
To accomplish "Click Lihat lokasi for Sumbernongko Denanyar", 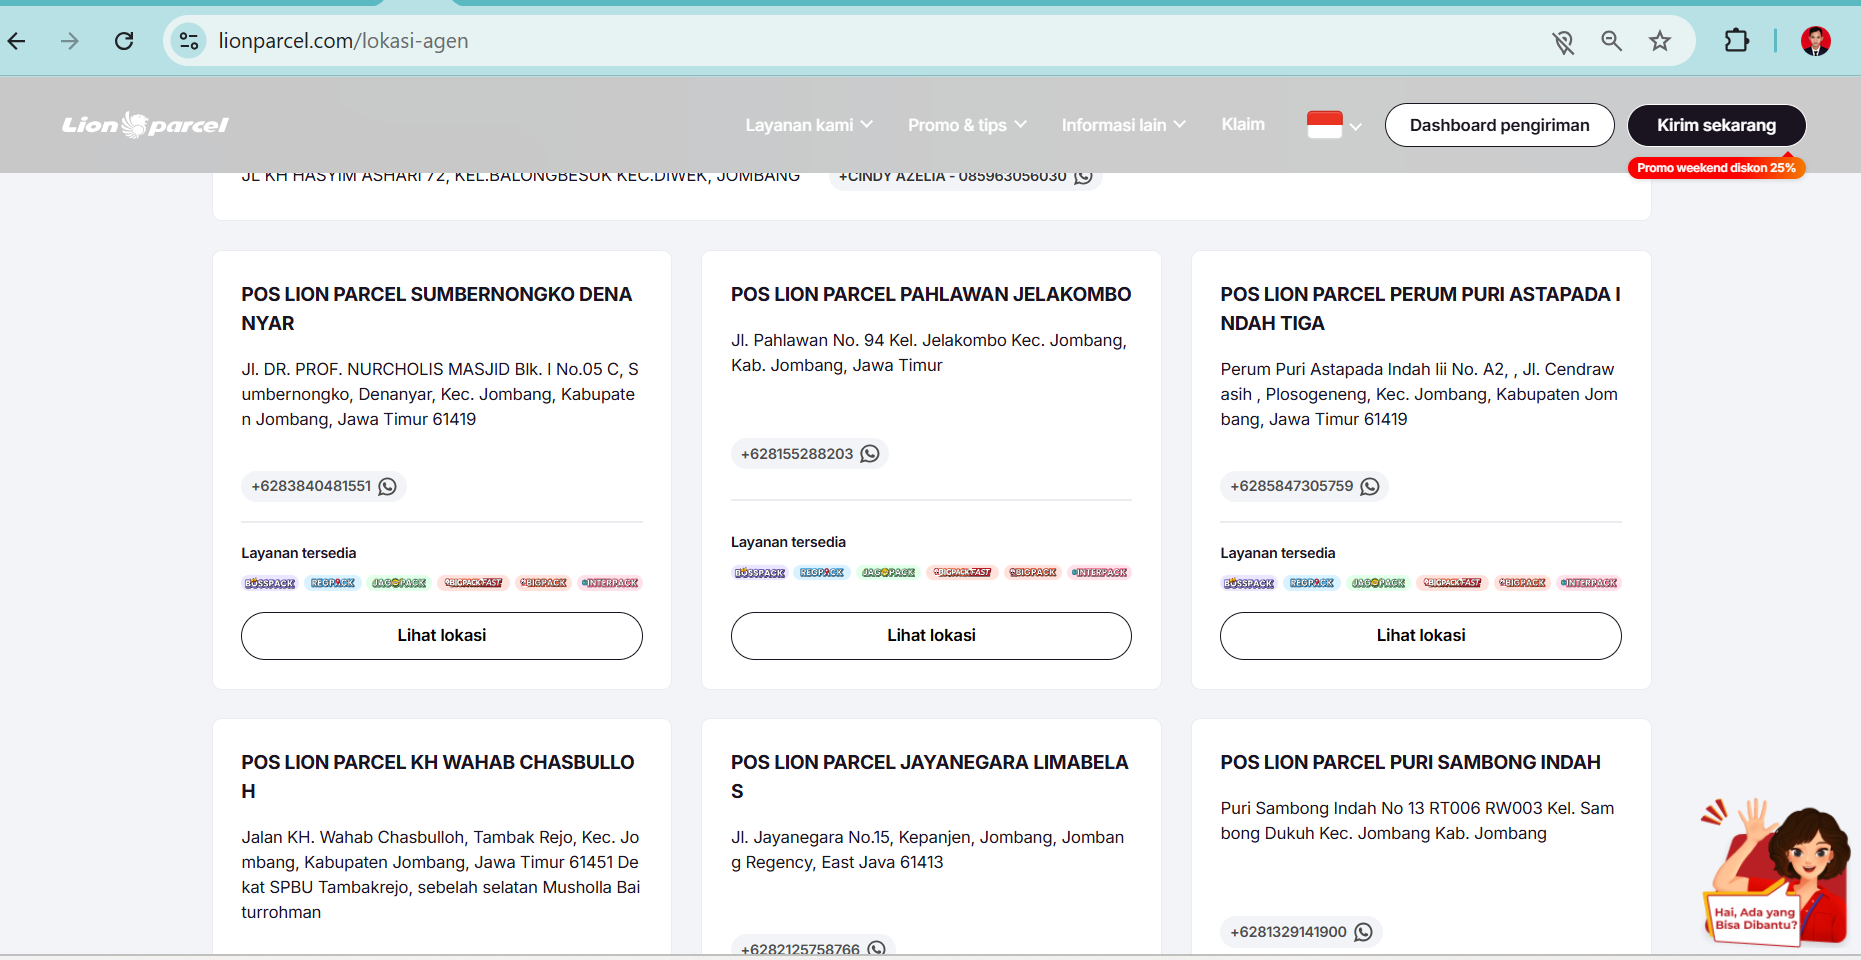I will pos(442,636).
